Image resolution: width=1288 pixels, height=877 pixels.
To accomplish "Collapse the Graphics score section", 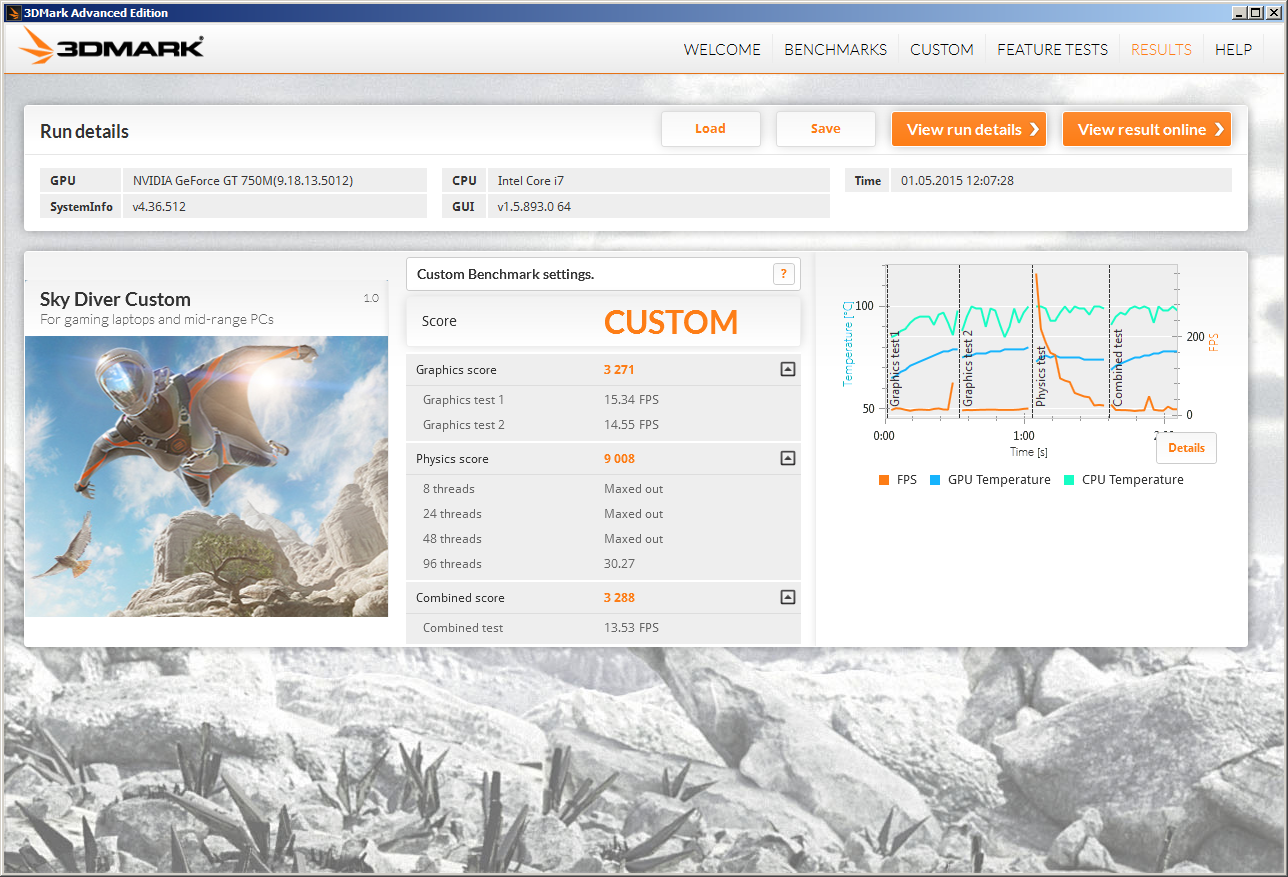I will click(x=787, y=370).
